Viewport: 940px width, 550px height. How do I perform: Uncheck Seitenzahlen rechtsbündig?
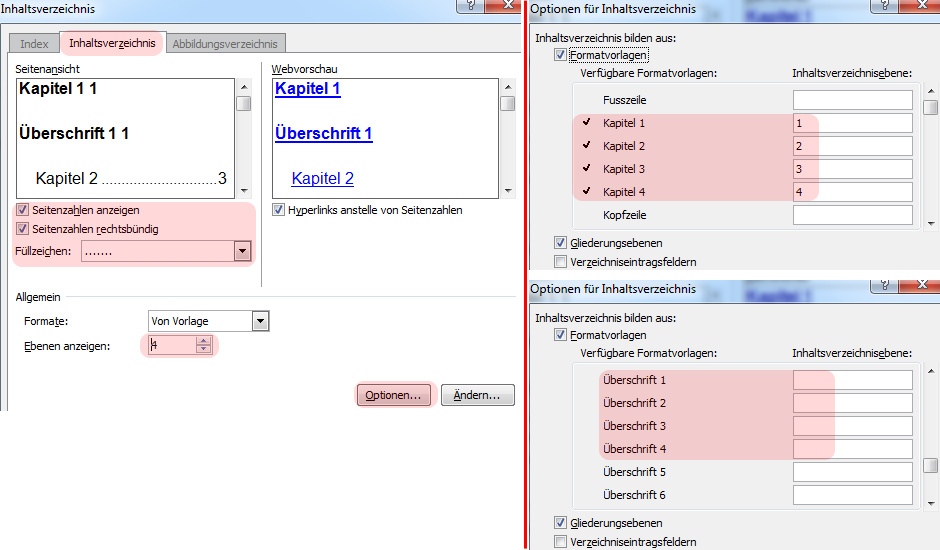23,229
